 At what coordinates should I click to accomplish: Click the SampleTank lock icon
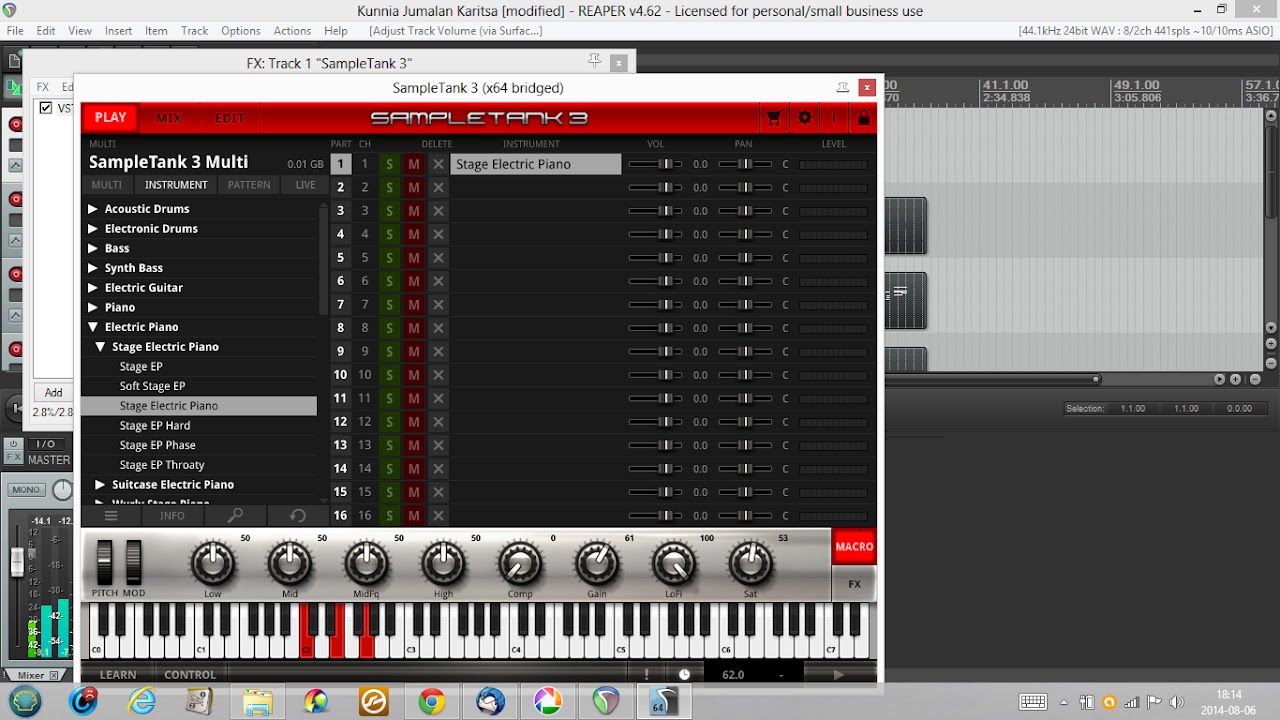point(864,118)
